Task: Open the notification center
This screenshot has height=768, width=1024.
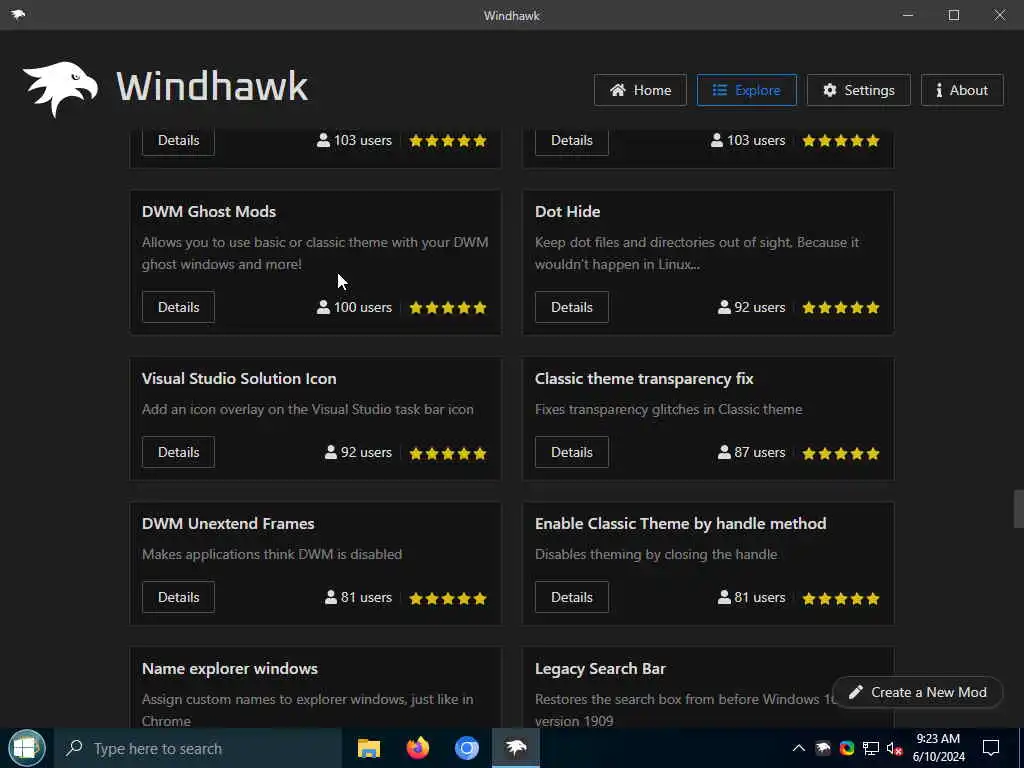Action: click(991, 748)
